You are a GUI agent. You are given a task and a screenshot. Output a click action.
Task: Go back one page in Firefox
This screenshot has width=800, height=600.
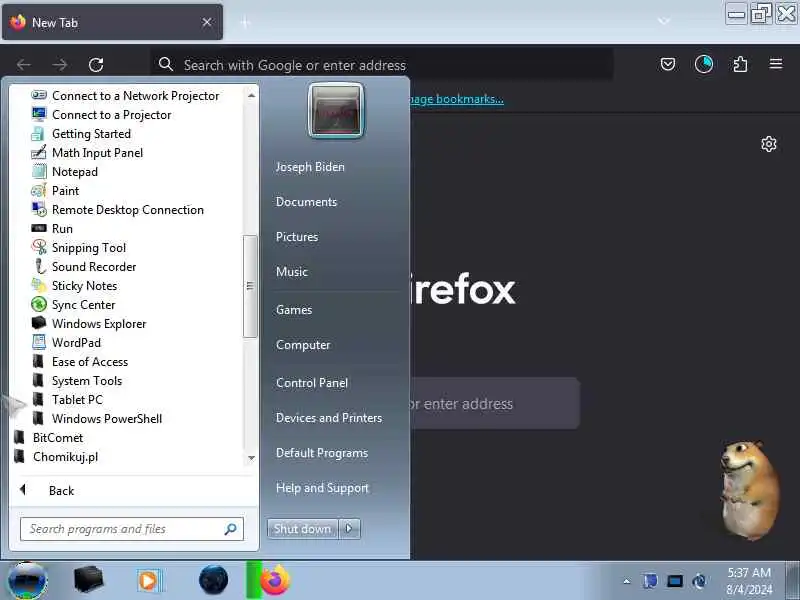pyautogui.click(x=23, y=65)
